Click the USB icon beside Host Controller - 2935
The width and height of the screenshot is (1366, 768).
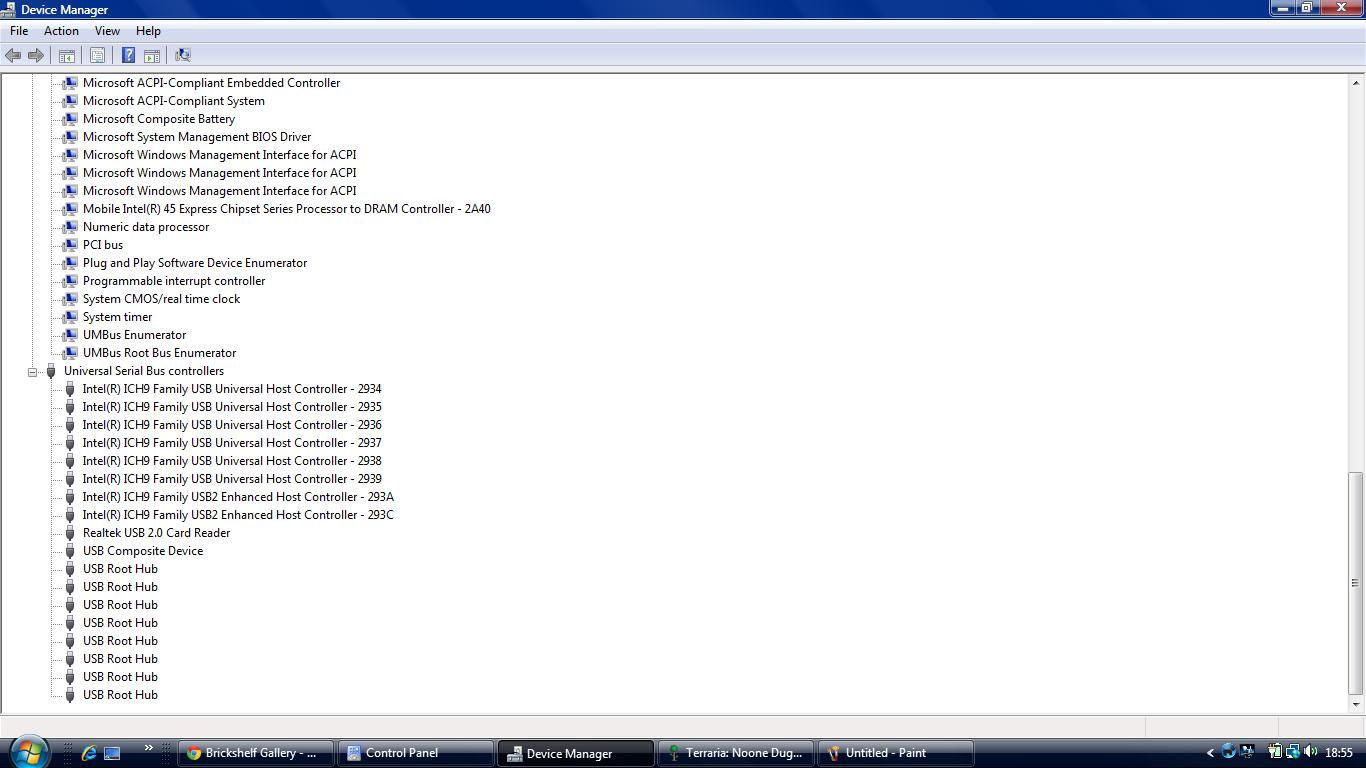point(70,407)
